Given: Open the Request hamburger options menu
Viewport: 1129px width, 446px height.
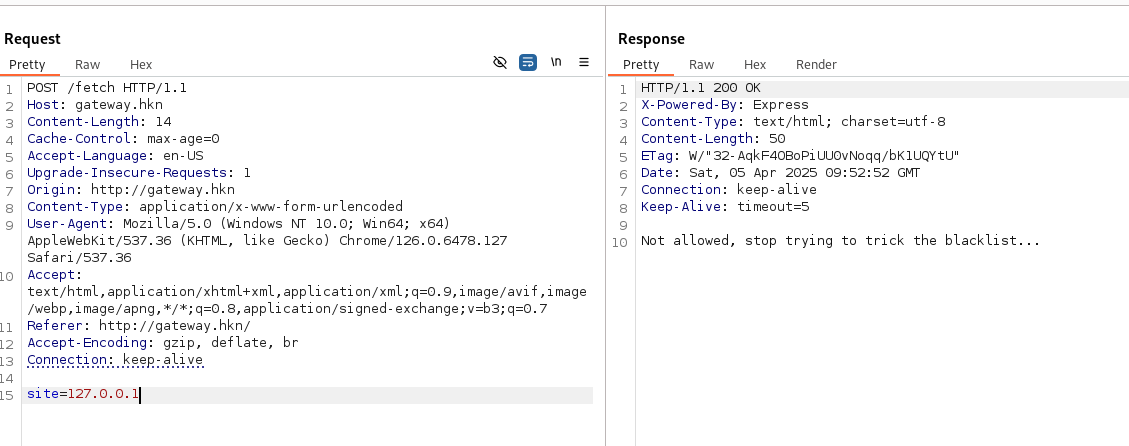Looking at the screenshot, I should point(584,62).
